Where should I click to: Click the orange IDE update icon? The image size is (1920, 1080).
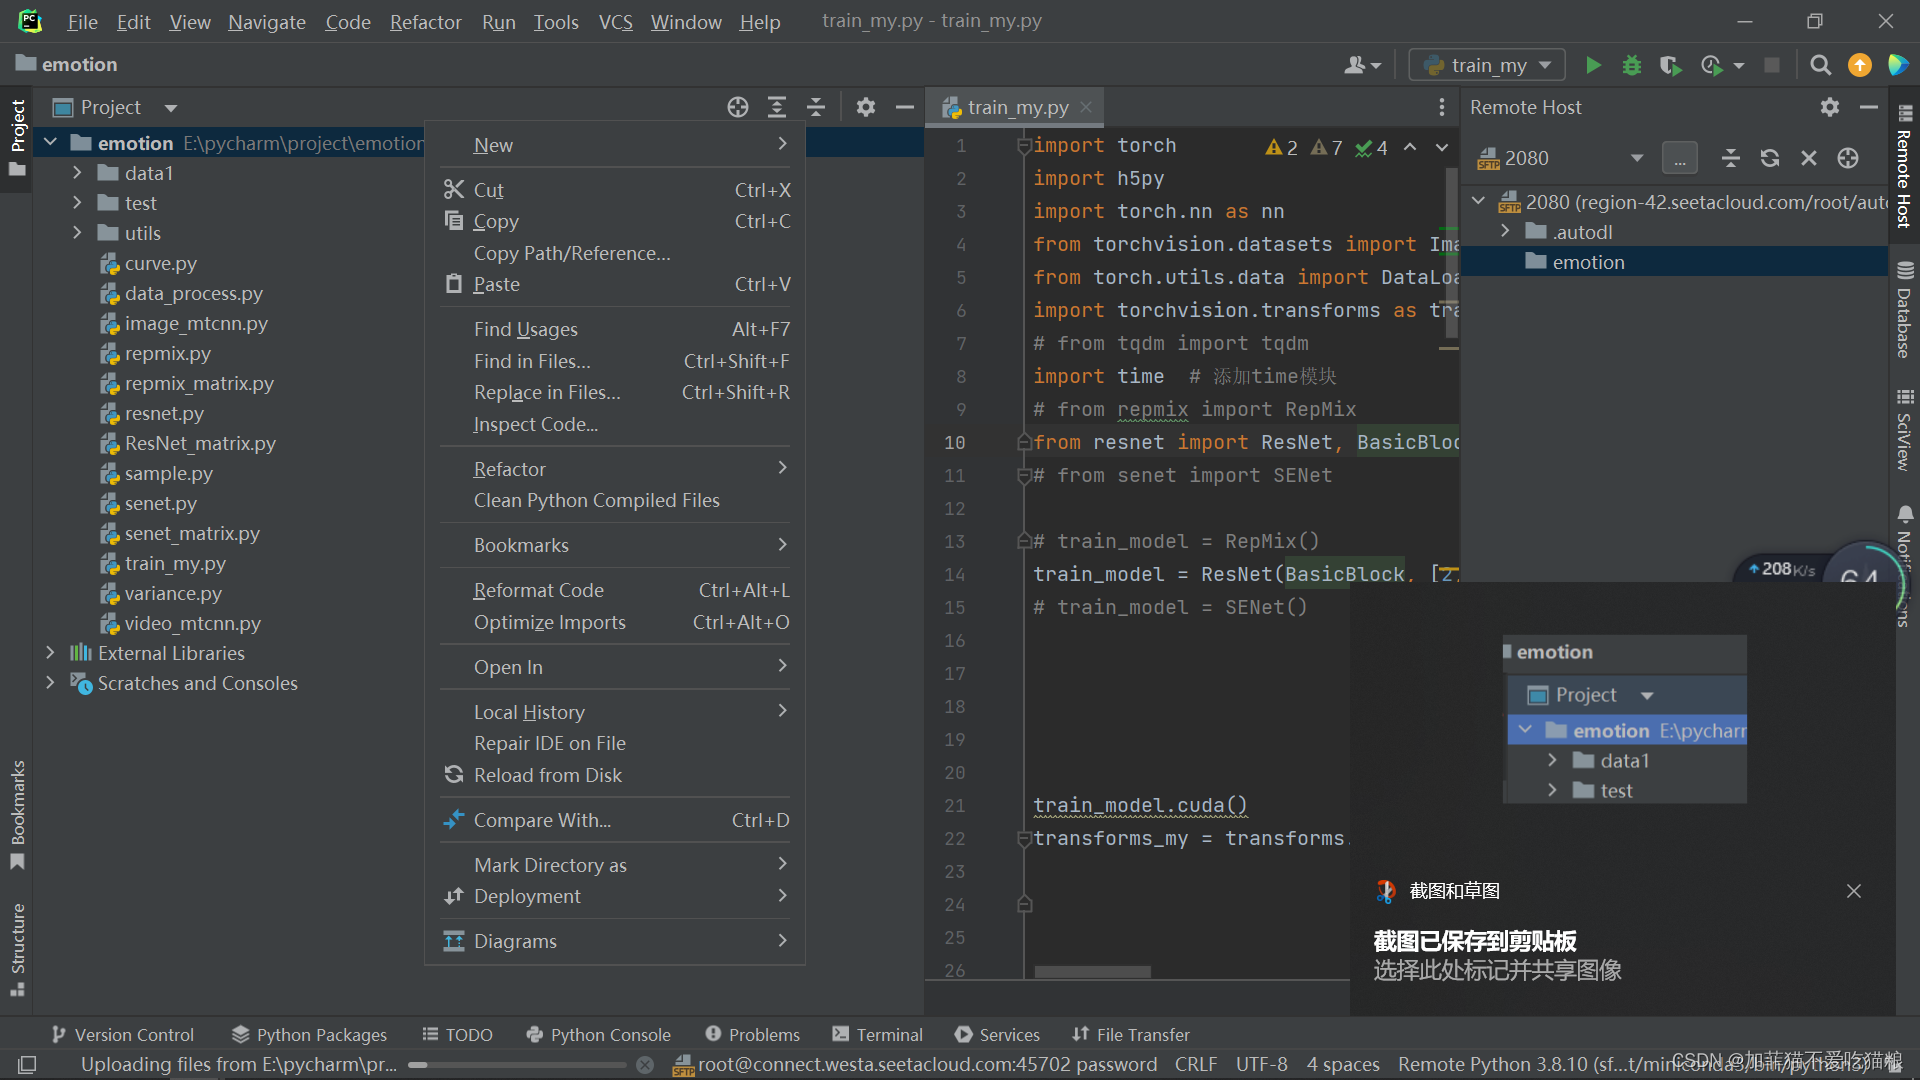coord(1859,65)
